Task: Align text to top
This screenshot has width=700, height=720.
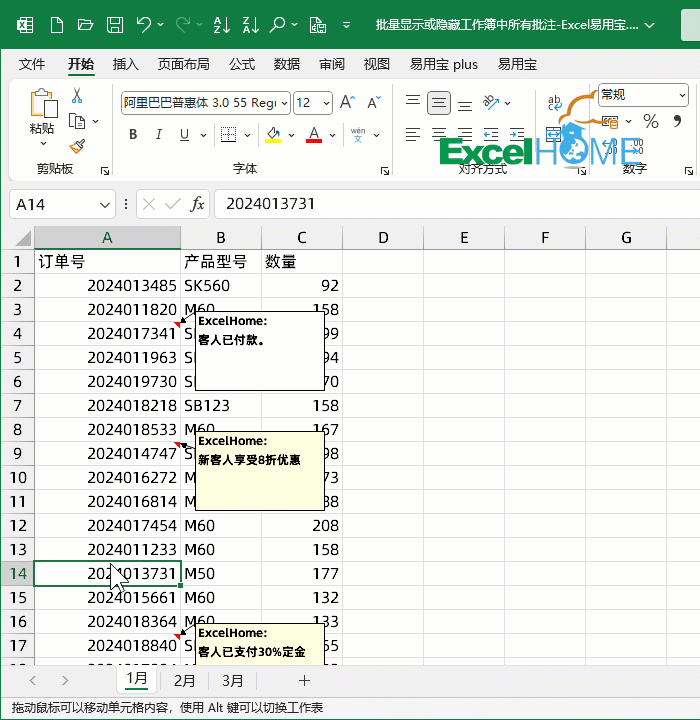Action: [x=413, y=101]
